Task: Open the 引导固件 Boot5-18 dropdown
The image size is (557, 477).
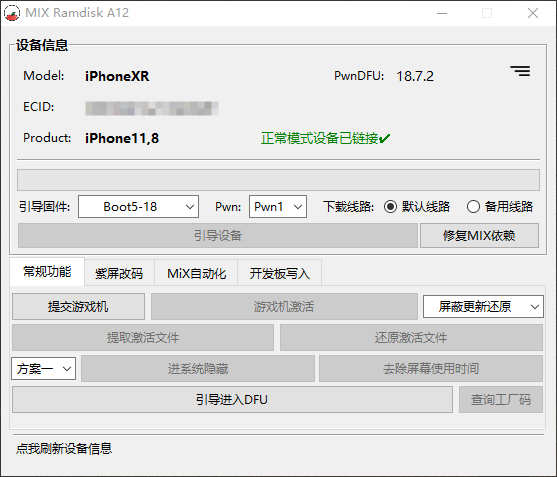Action: coord(139,206)
